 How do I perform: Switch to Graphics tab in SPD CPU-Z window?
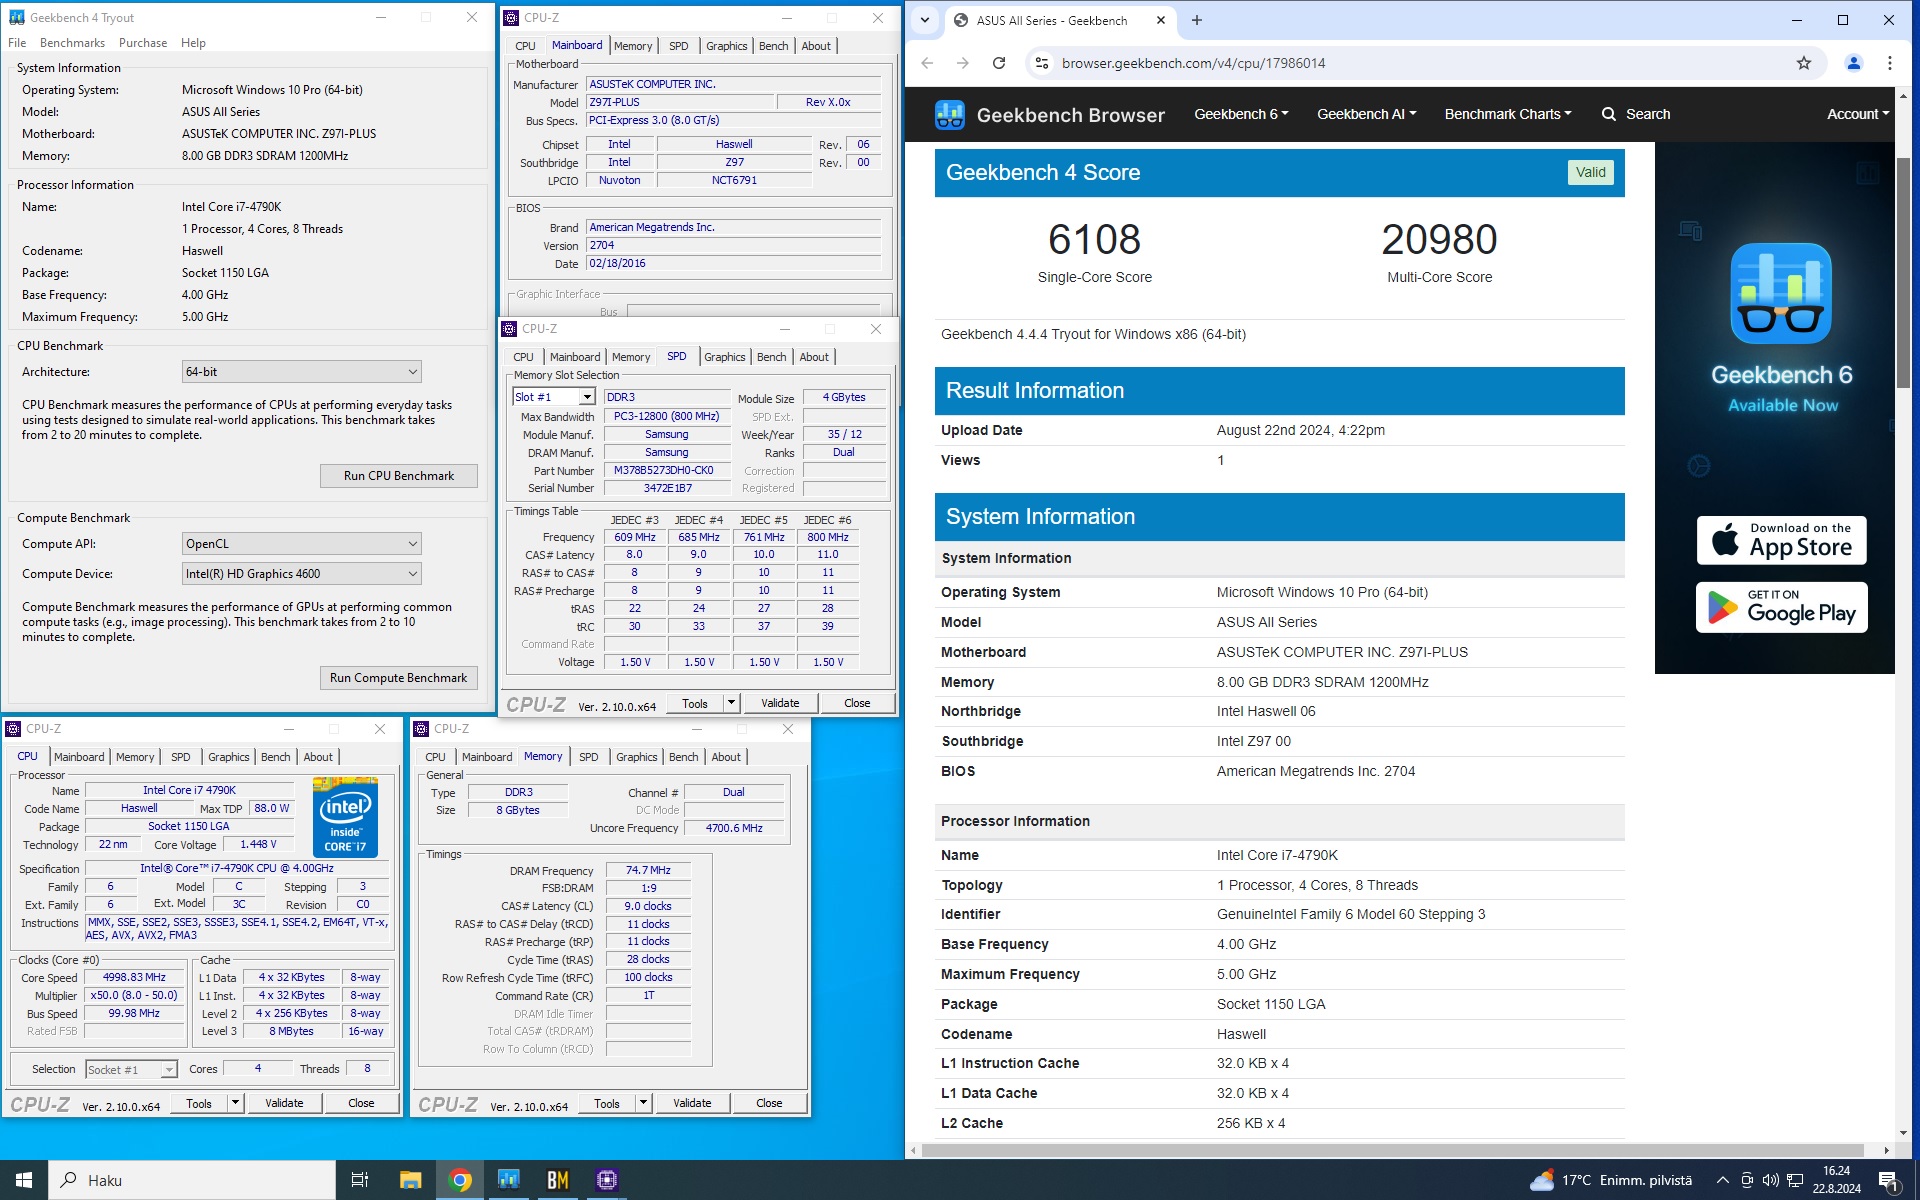click(x=725, y=357)
